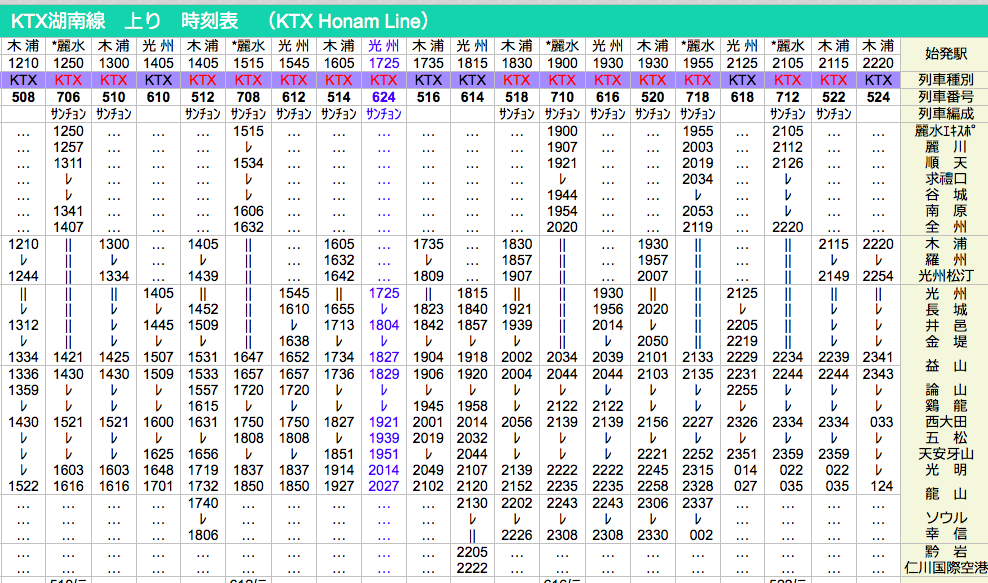
Task: Select train number 516
Action: pos(428,97)
